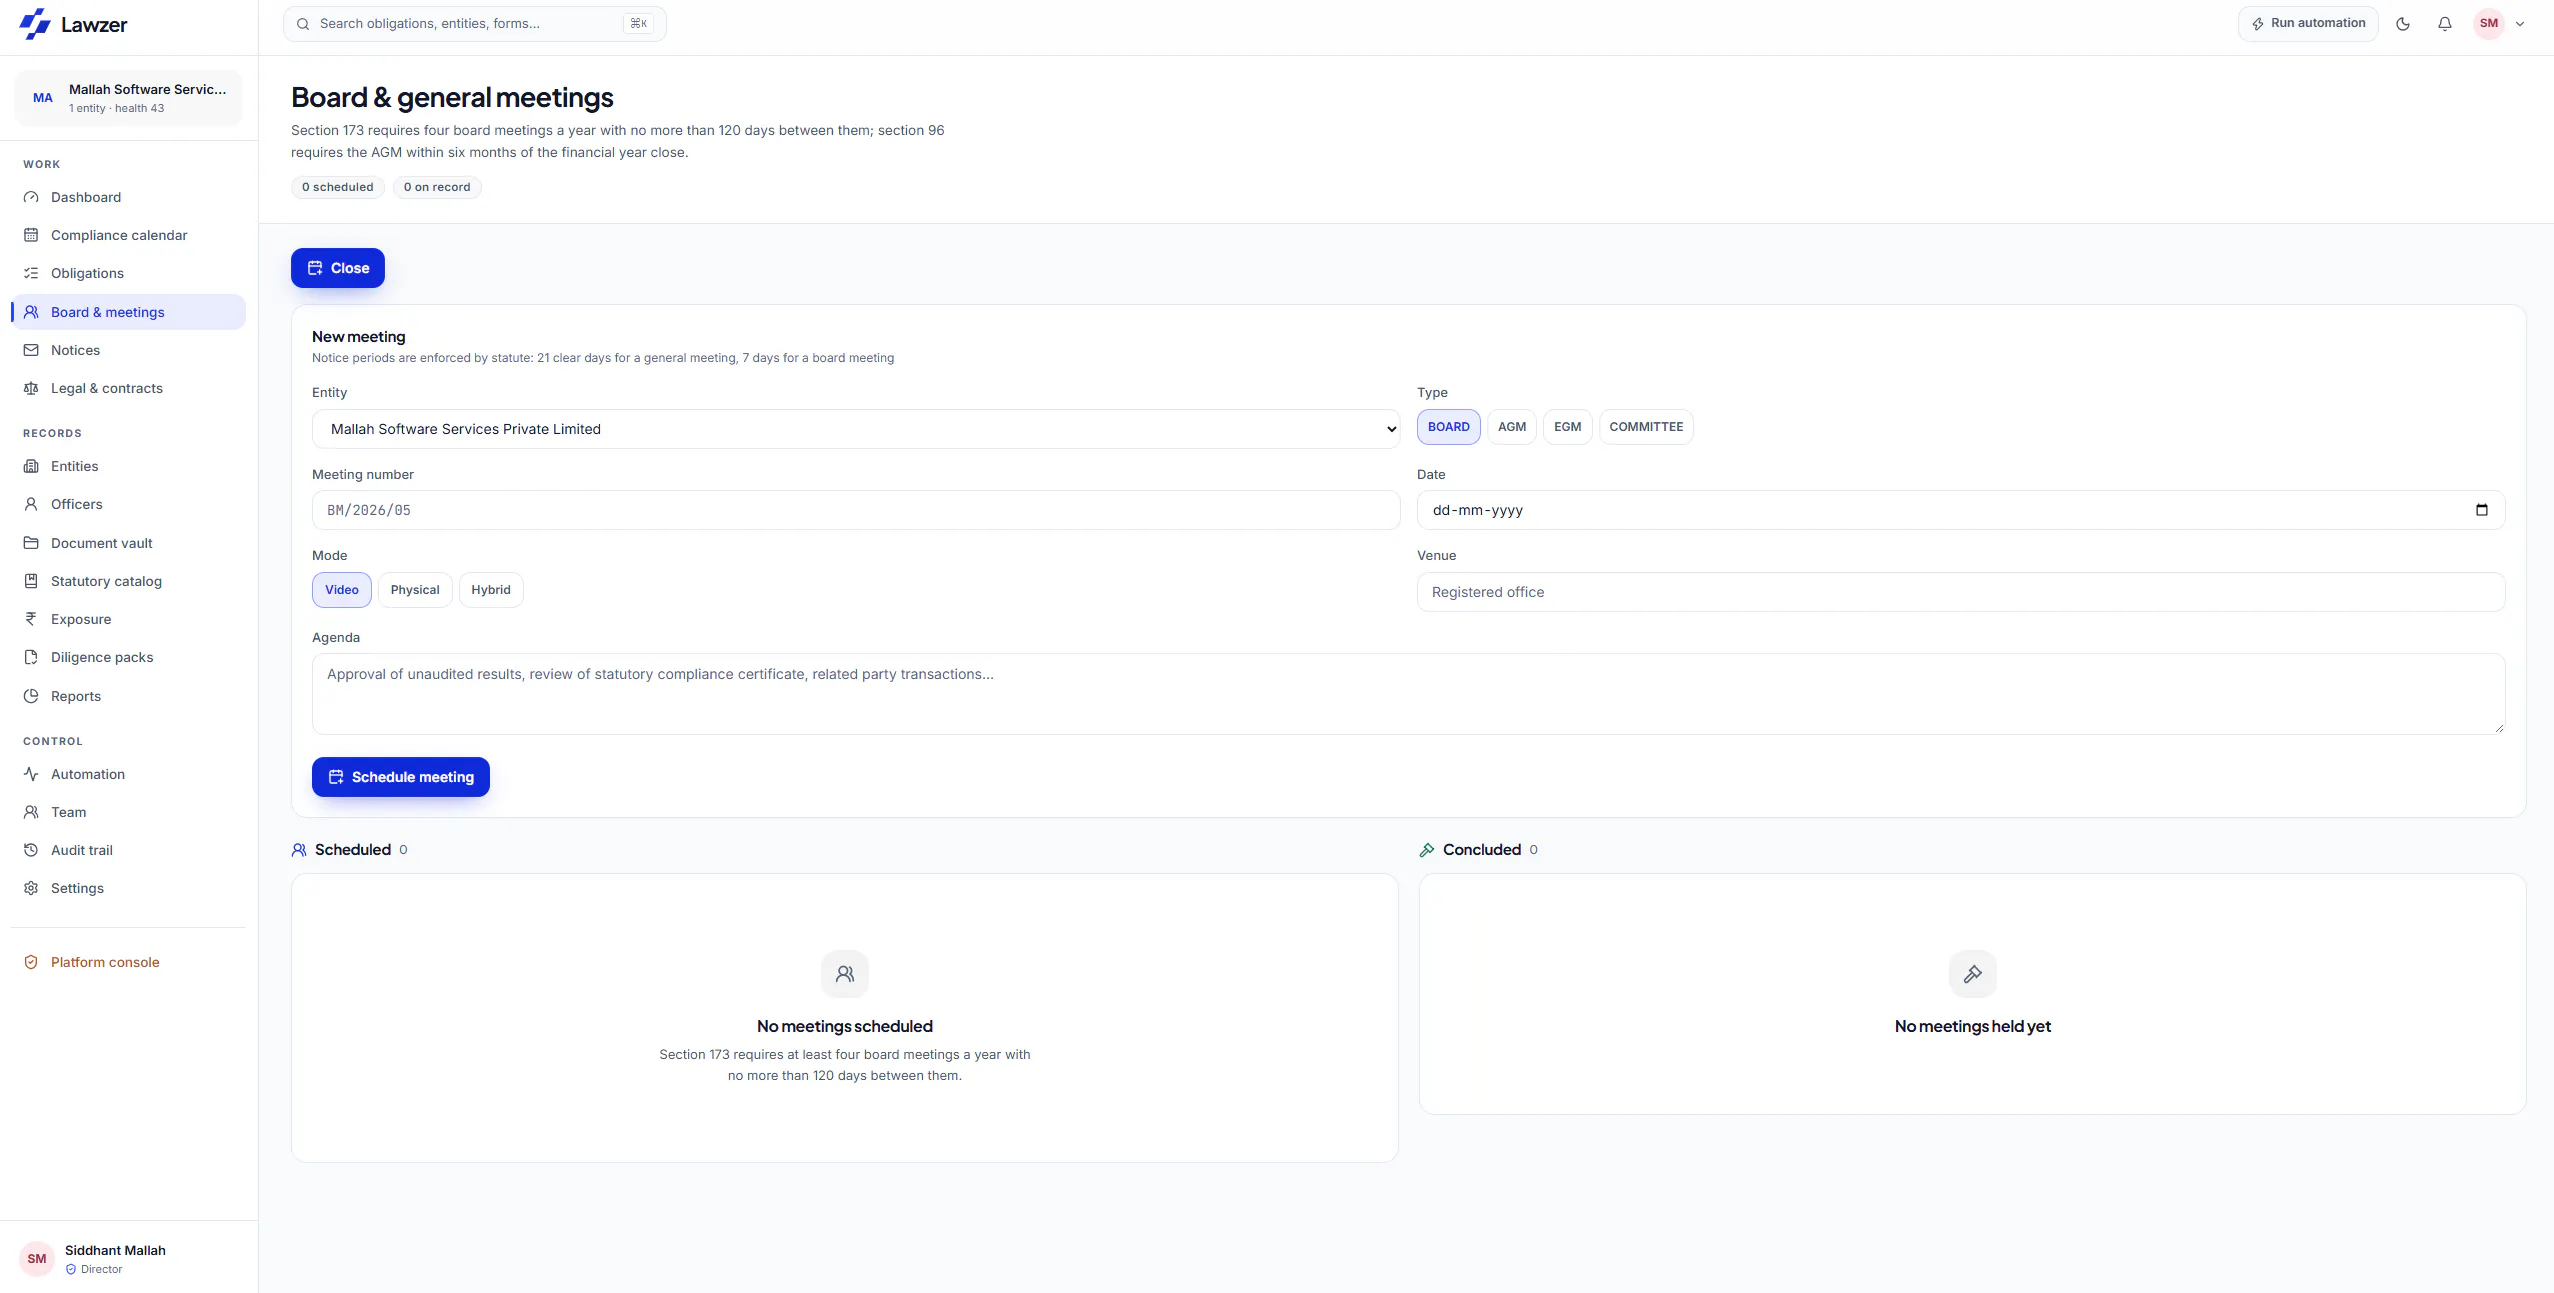Select COMMITTEE meeting type
This screenshot has width=2554, height=1293.
pos(1646,427)
